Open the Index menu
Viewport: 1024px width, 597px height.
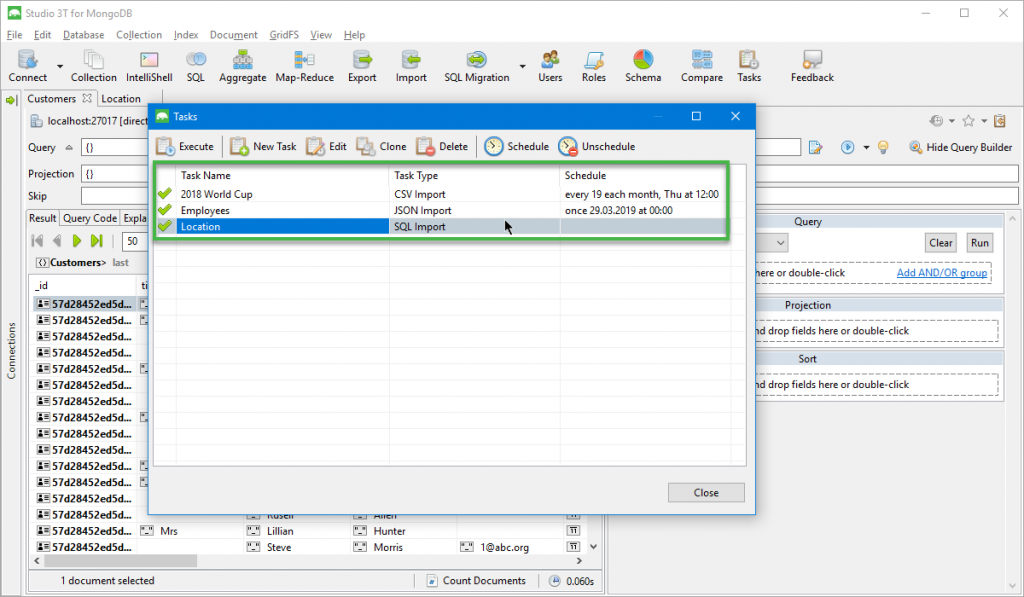click(x=186, y=35)
